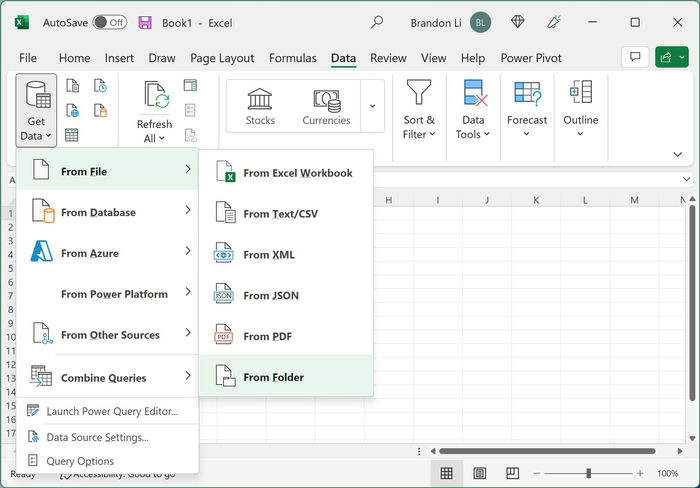This screenshot has width=700, height=488.
Task: Switch to the Draw tab
Action: 162,58
